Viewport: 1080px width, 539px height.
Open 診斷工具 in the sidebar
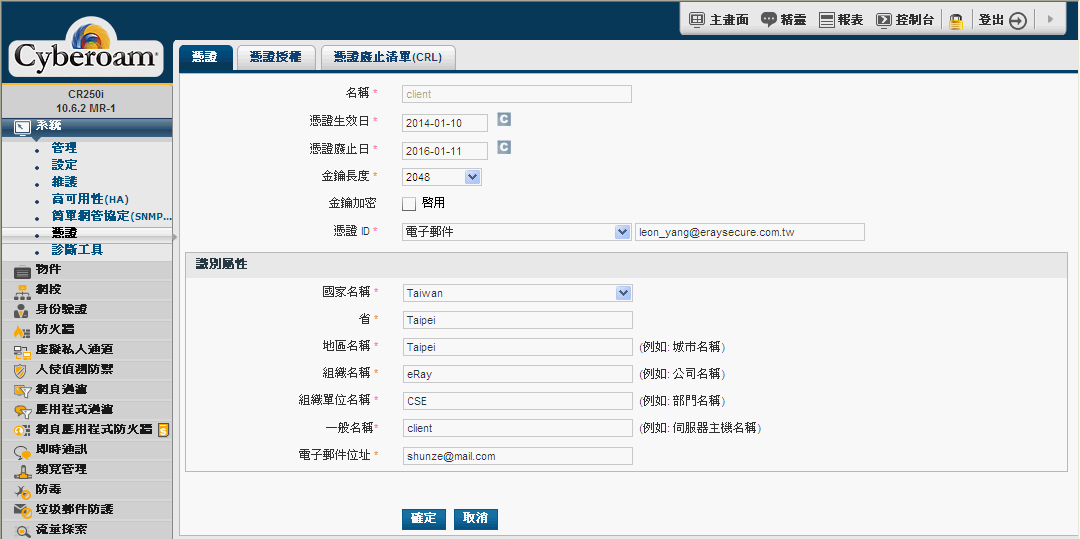pyautogui.click(x=77, y=249)
